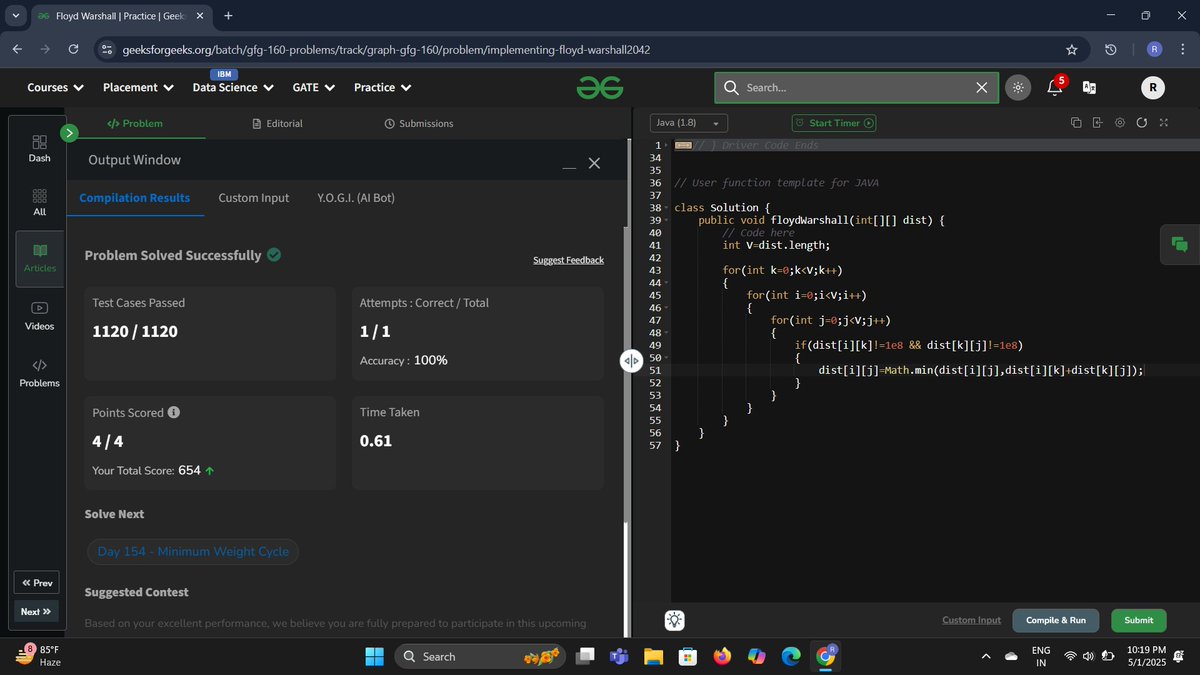The height and width of the screenshot is (675, 1200).
Task: Click the Start Timer button
Action: point(834,123)
